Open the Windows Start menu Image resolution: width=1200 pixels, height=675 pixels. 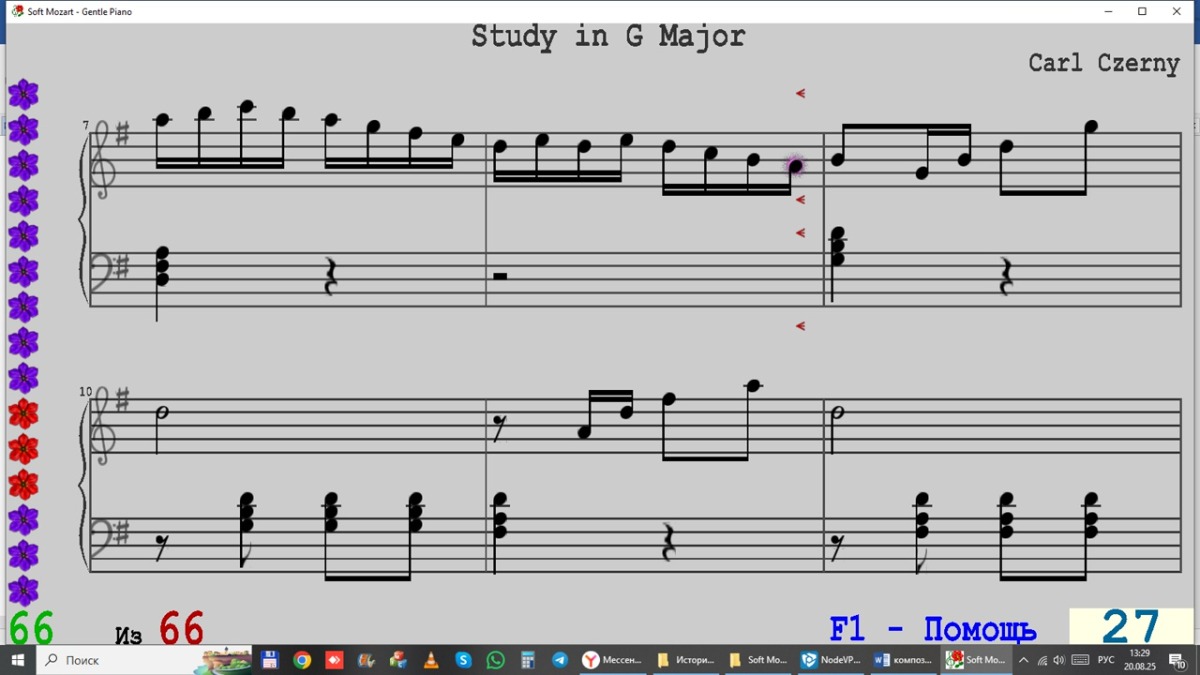click(18, 660)
